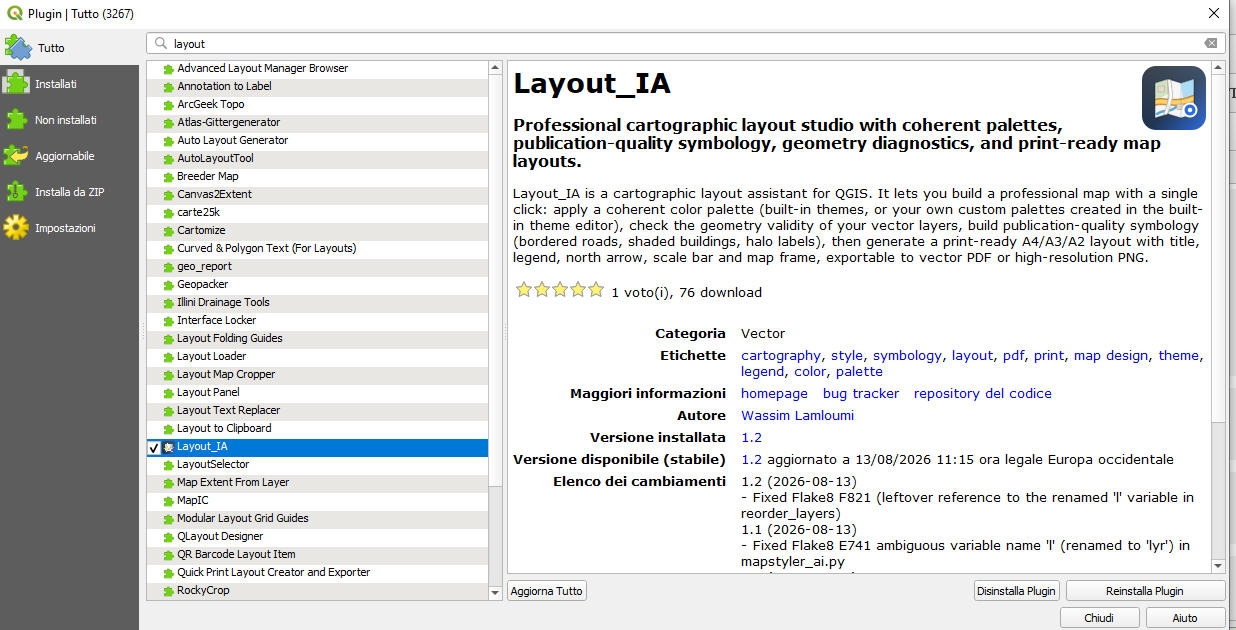Viewport: 1236px width, 630px height.
Task: Click the AutoLayoutTool plugin icon
Action: (x=168, y=159)
